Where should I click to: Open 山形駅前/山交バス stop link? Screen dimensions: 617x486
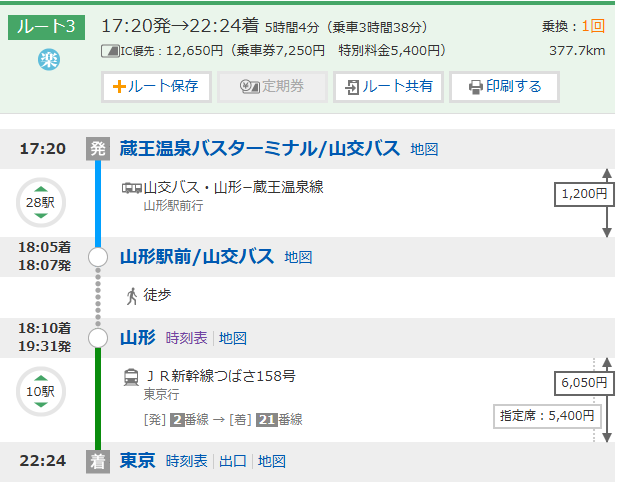pyautogui.click(x=196, y=257)
